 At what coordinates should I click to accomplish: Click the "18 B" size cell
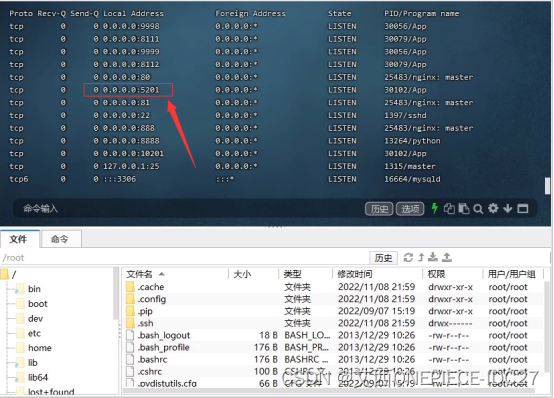coord(268,335)
